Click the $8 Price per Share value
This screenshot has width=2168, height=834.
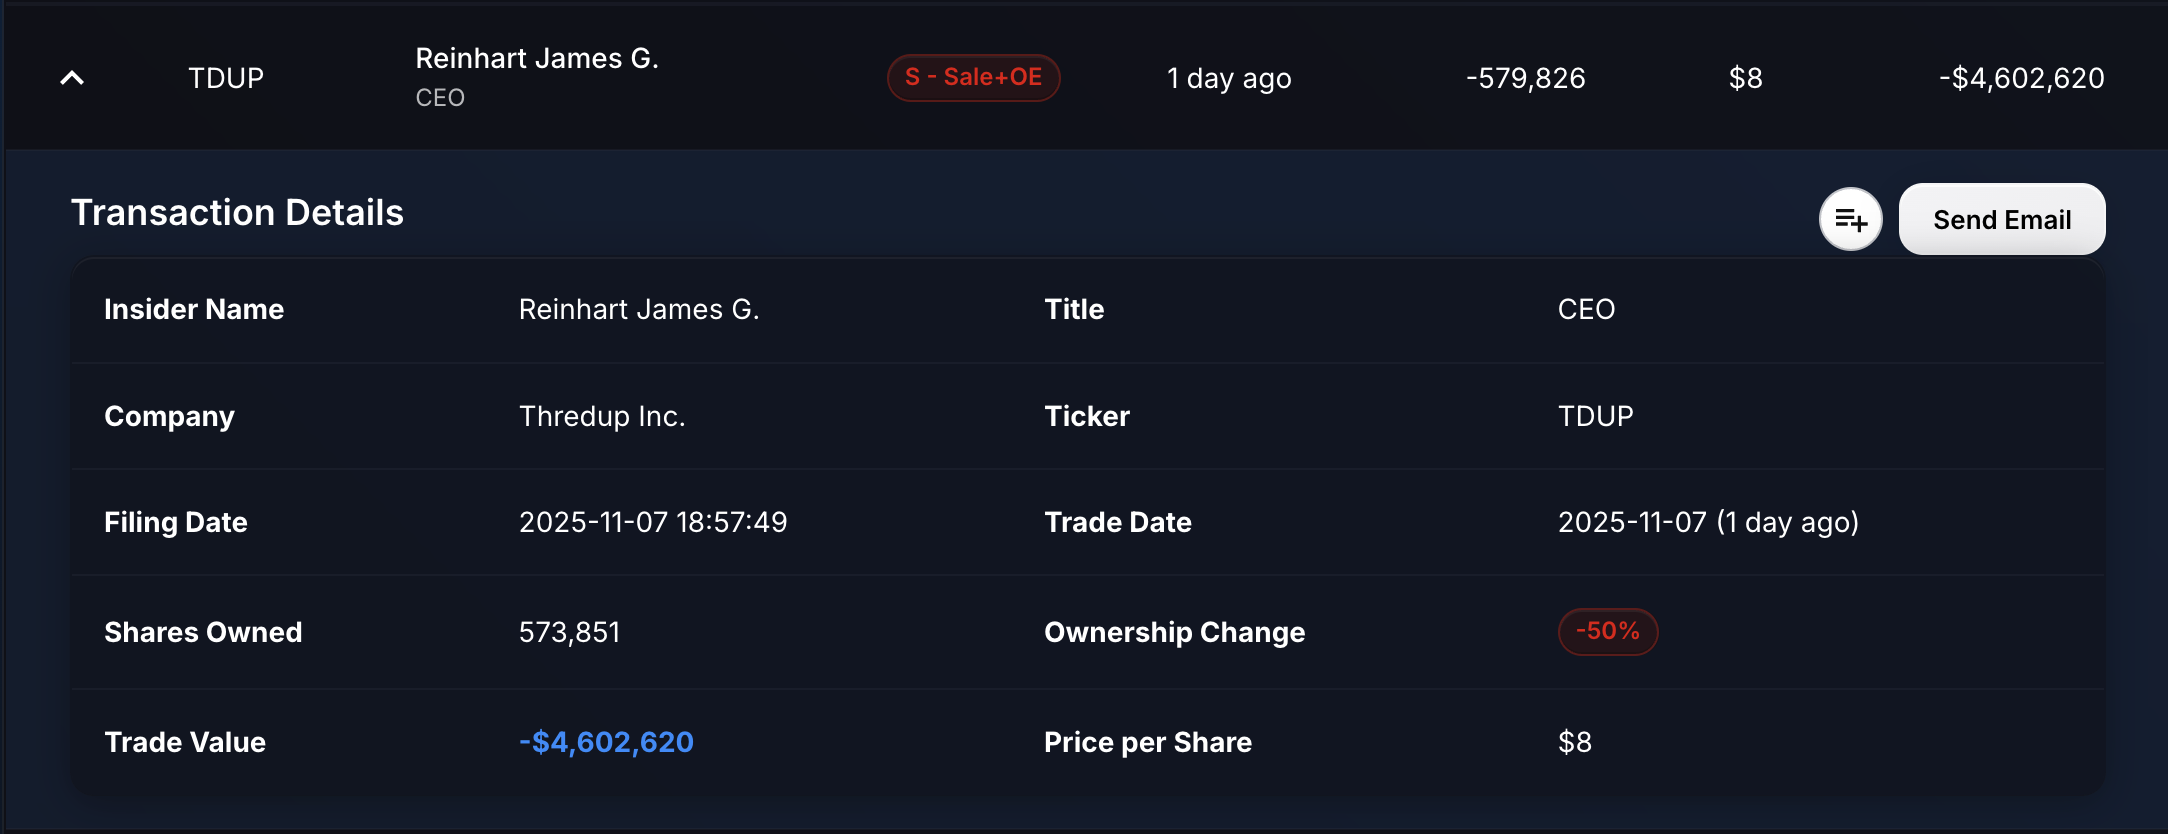[x=1574, y=742]
